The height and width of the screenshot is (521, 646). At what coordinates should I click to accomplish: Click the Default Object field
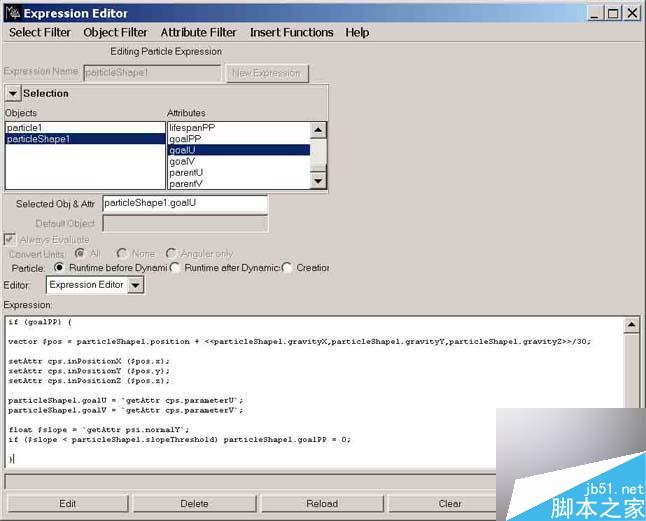tap(185, 224)
